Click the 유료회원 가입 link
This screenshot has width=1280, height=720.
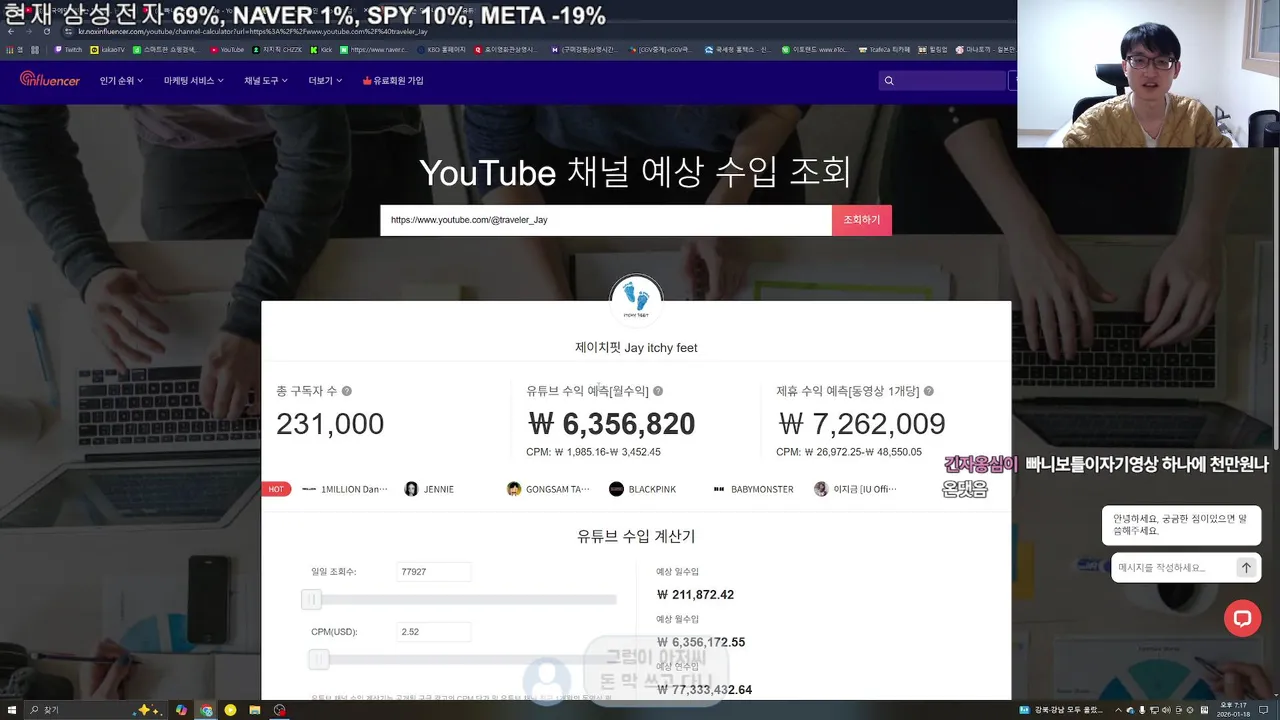pos(393,80)
